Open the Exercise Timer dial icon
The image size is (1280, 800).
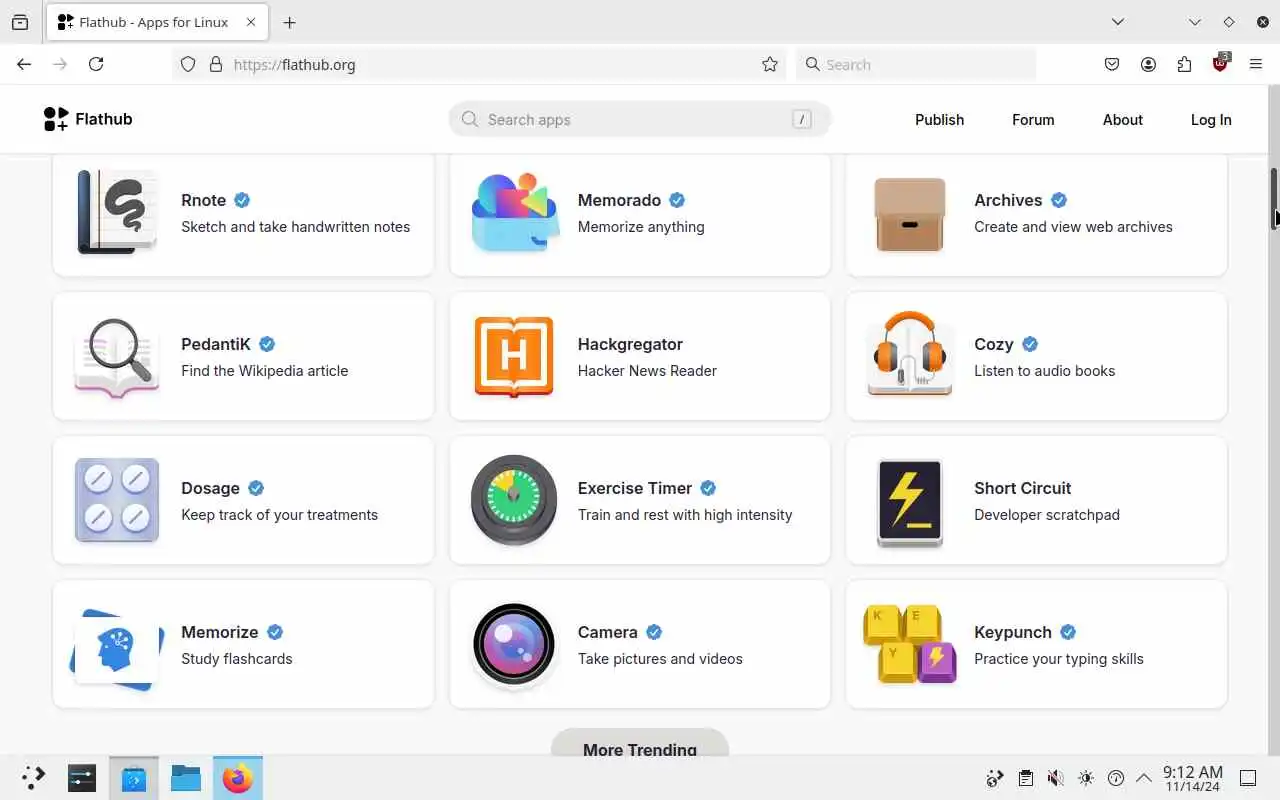514,500
